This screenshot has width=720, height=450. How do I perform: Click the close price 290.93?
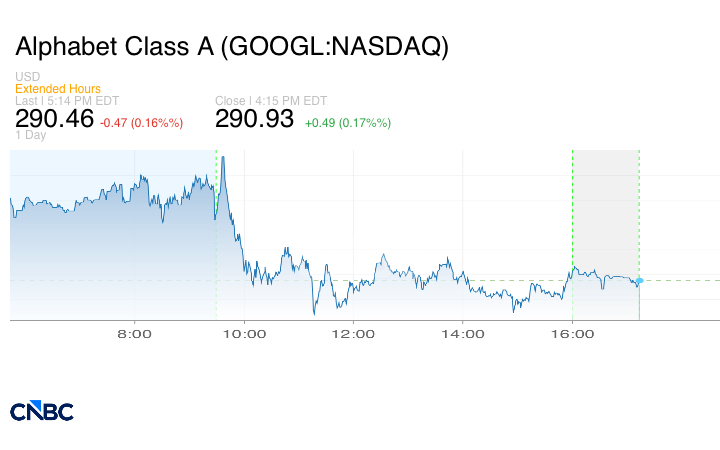pos(255,119)
